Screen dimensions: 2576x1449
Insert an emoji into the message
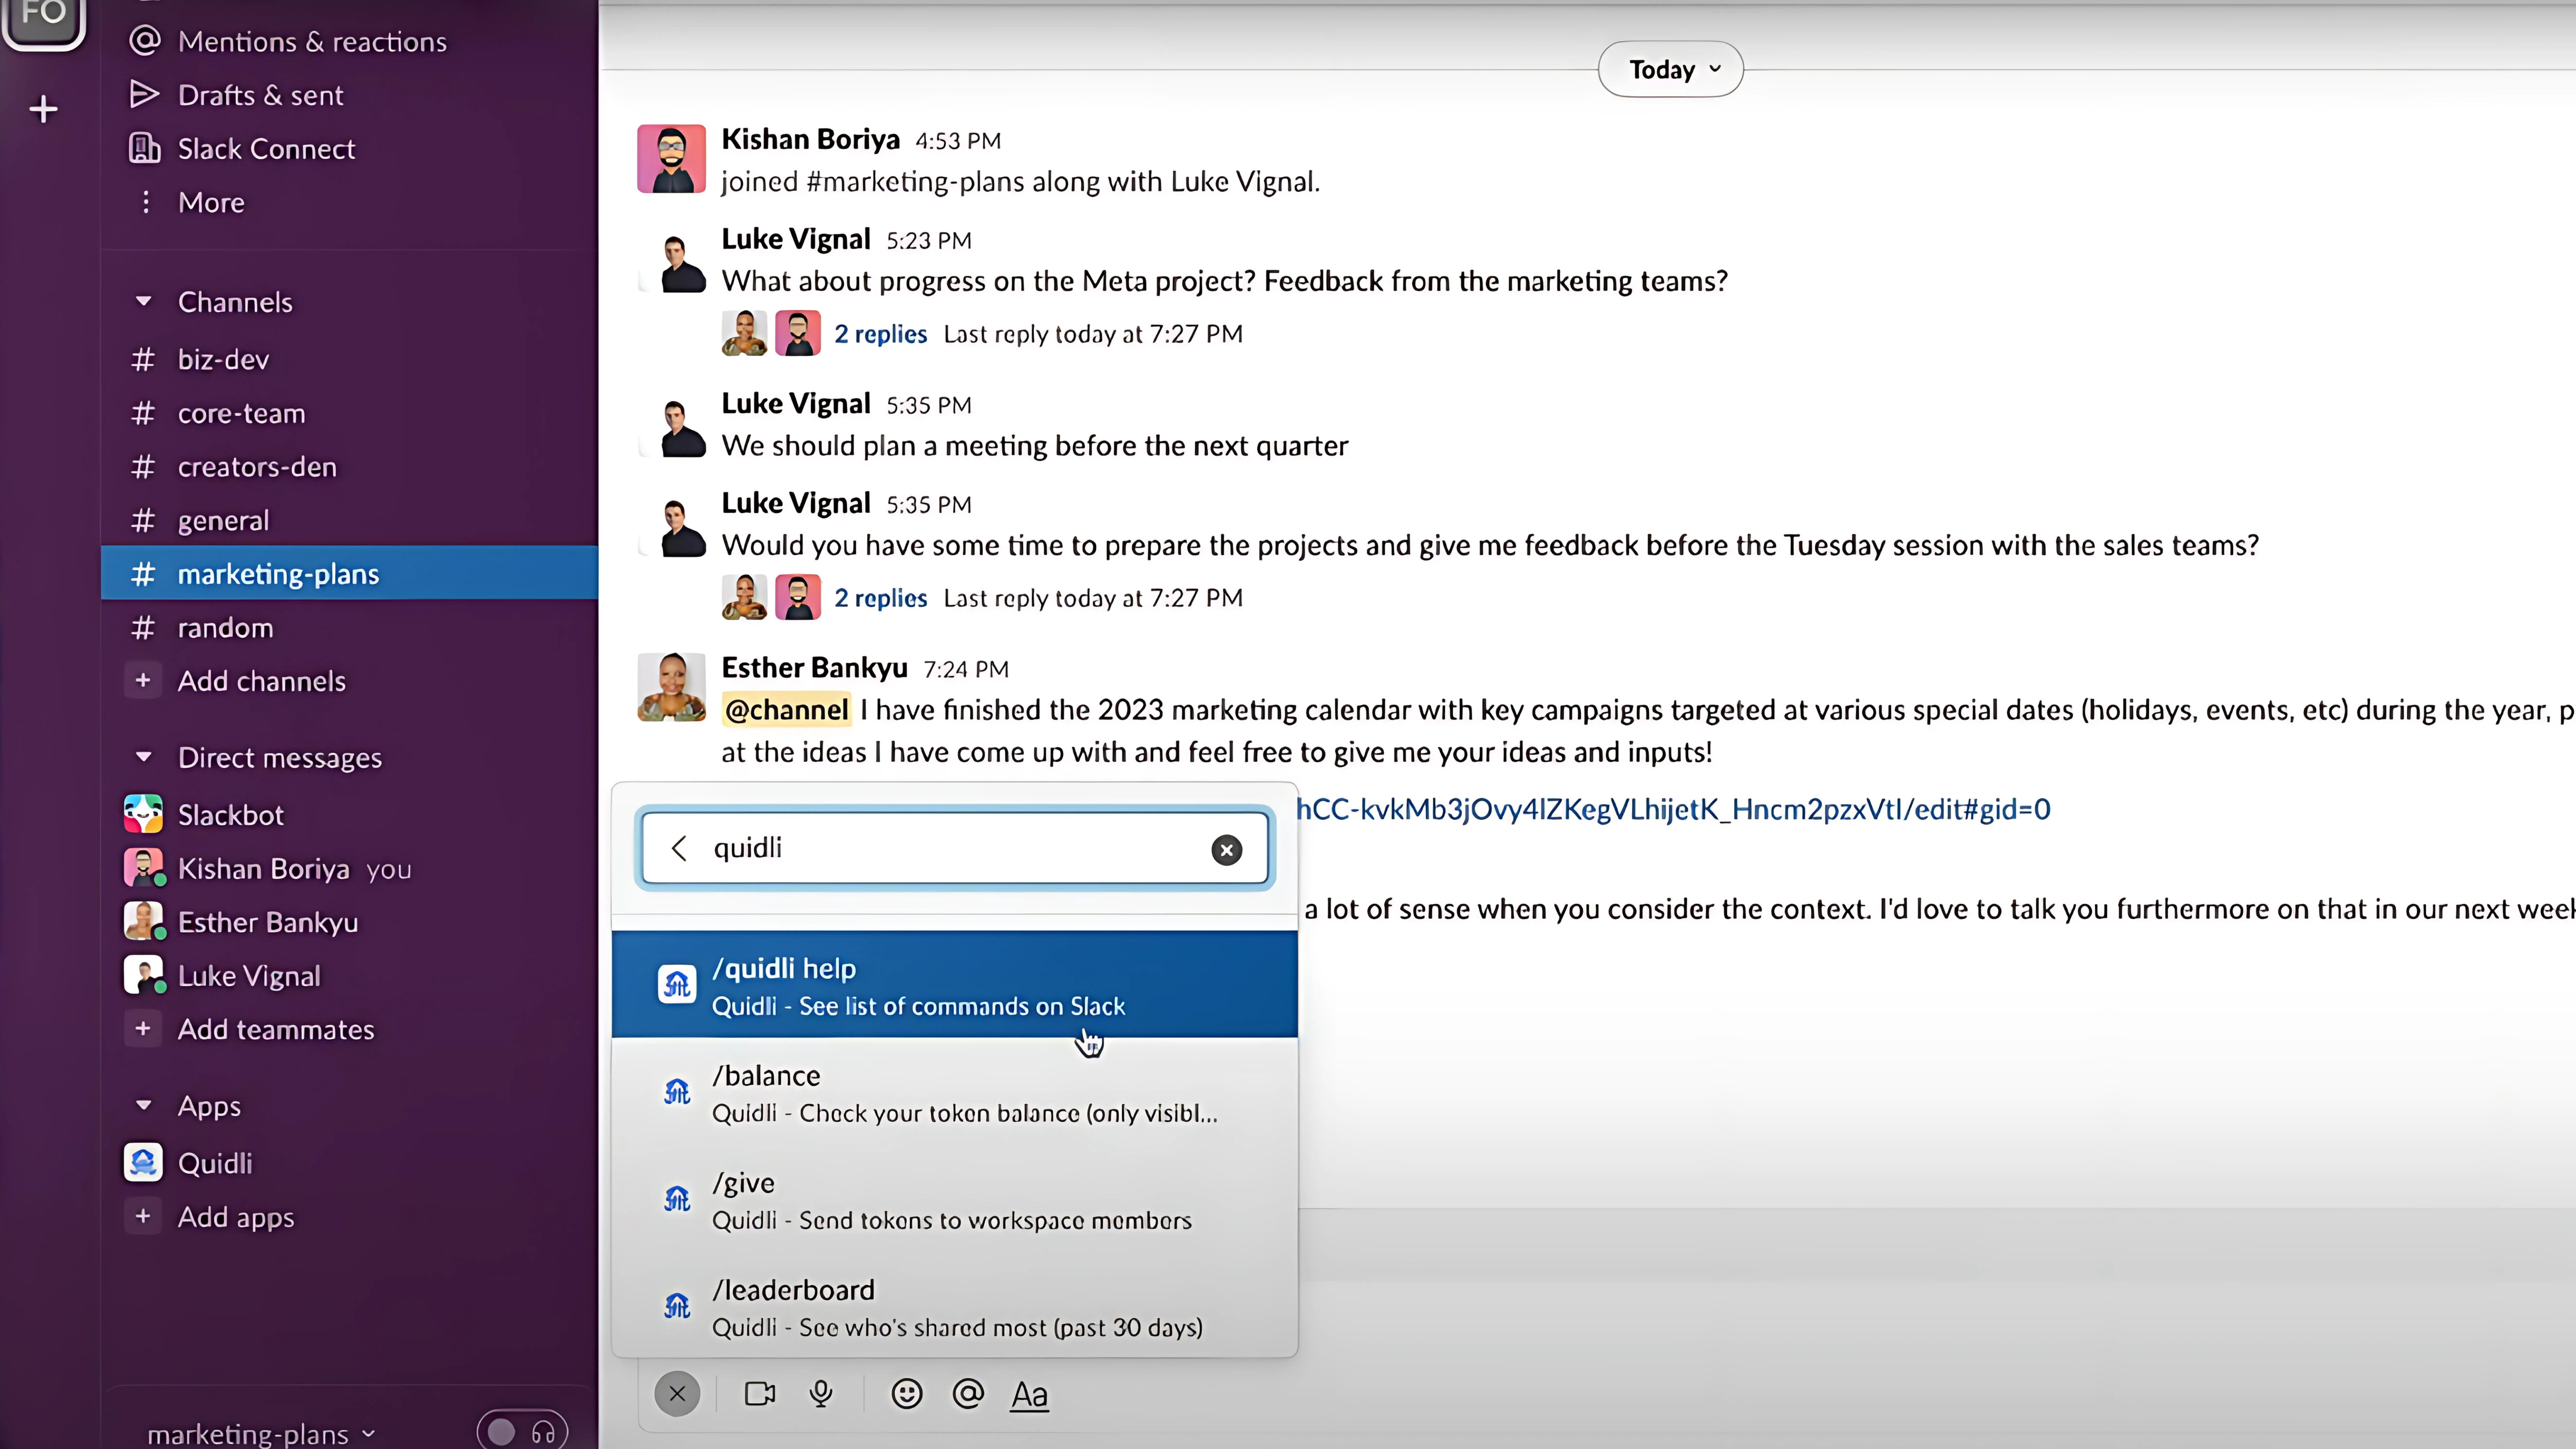click(x=906, y=1393)
